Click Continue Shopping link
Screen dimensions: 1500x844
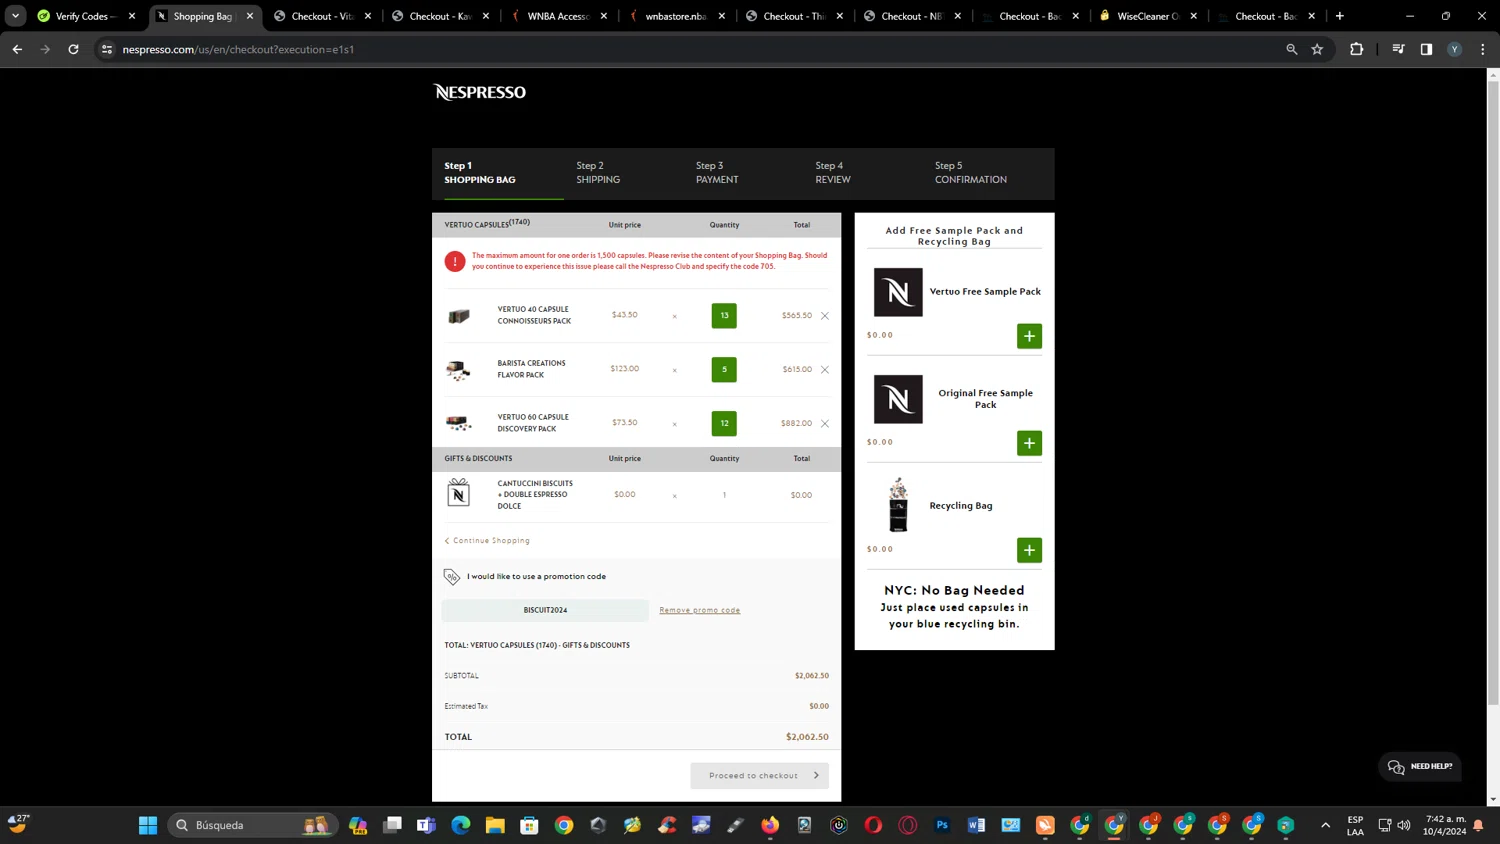click(488, 541)
